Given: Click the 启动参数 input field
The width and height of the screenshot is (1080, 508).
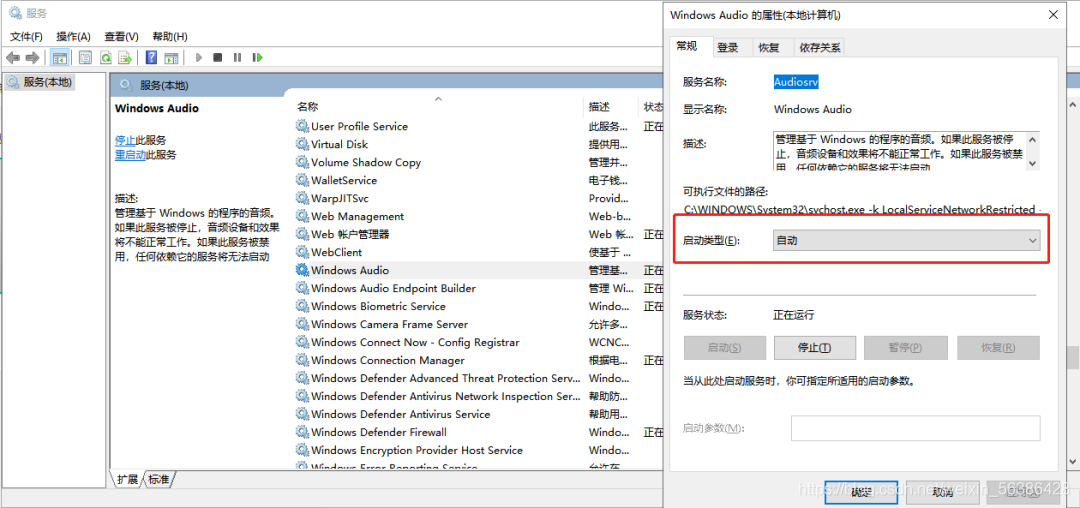Looking at the screenshot, I should (915, 427).
